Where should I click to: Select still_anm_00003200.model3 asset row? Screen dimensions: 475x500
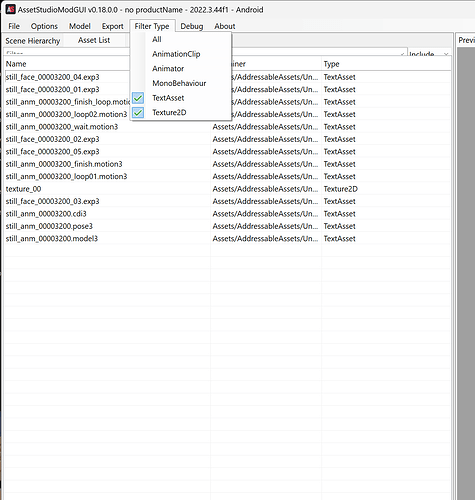tap(227, 239)
